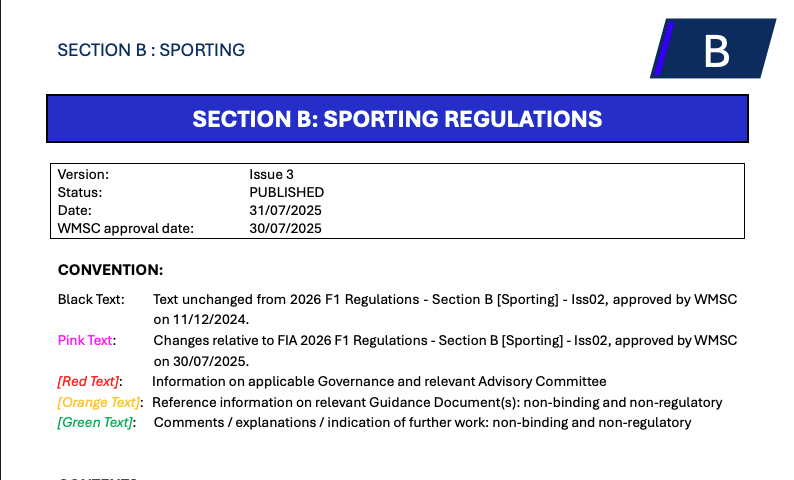Screen dimensions: 794x480
Task: Click the Issue 3 version value
Action: (271, 174)
